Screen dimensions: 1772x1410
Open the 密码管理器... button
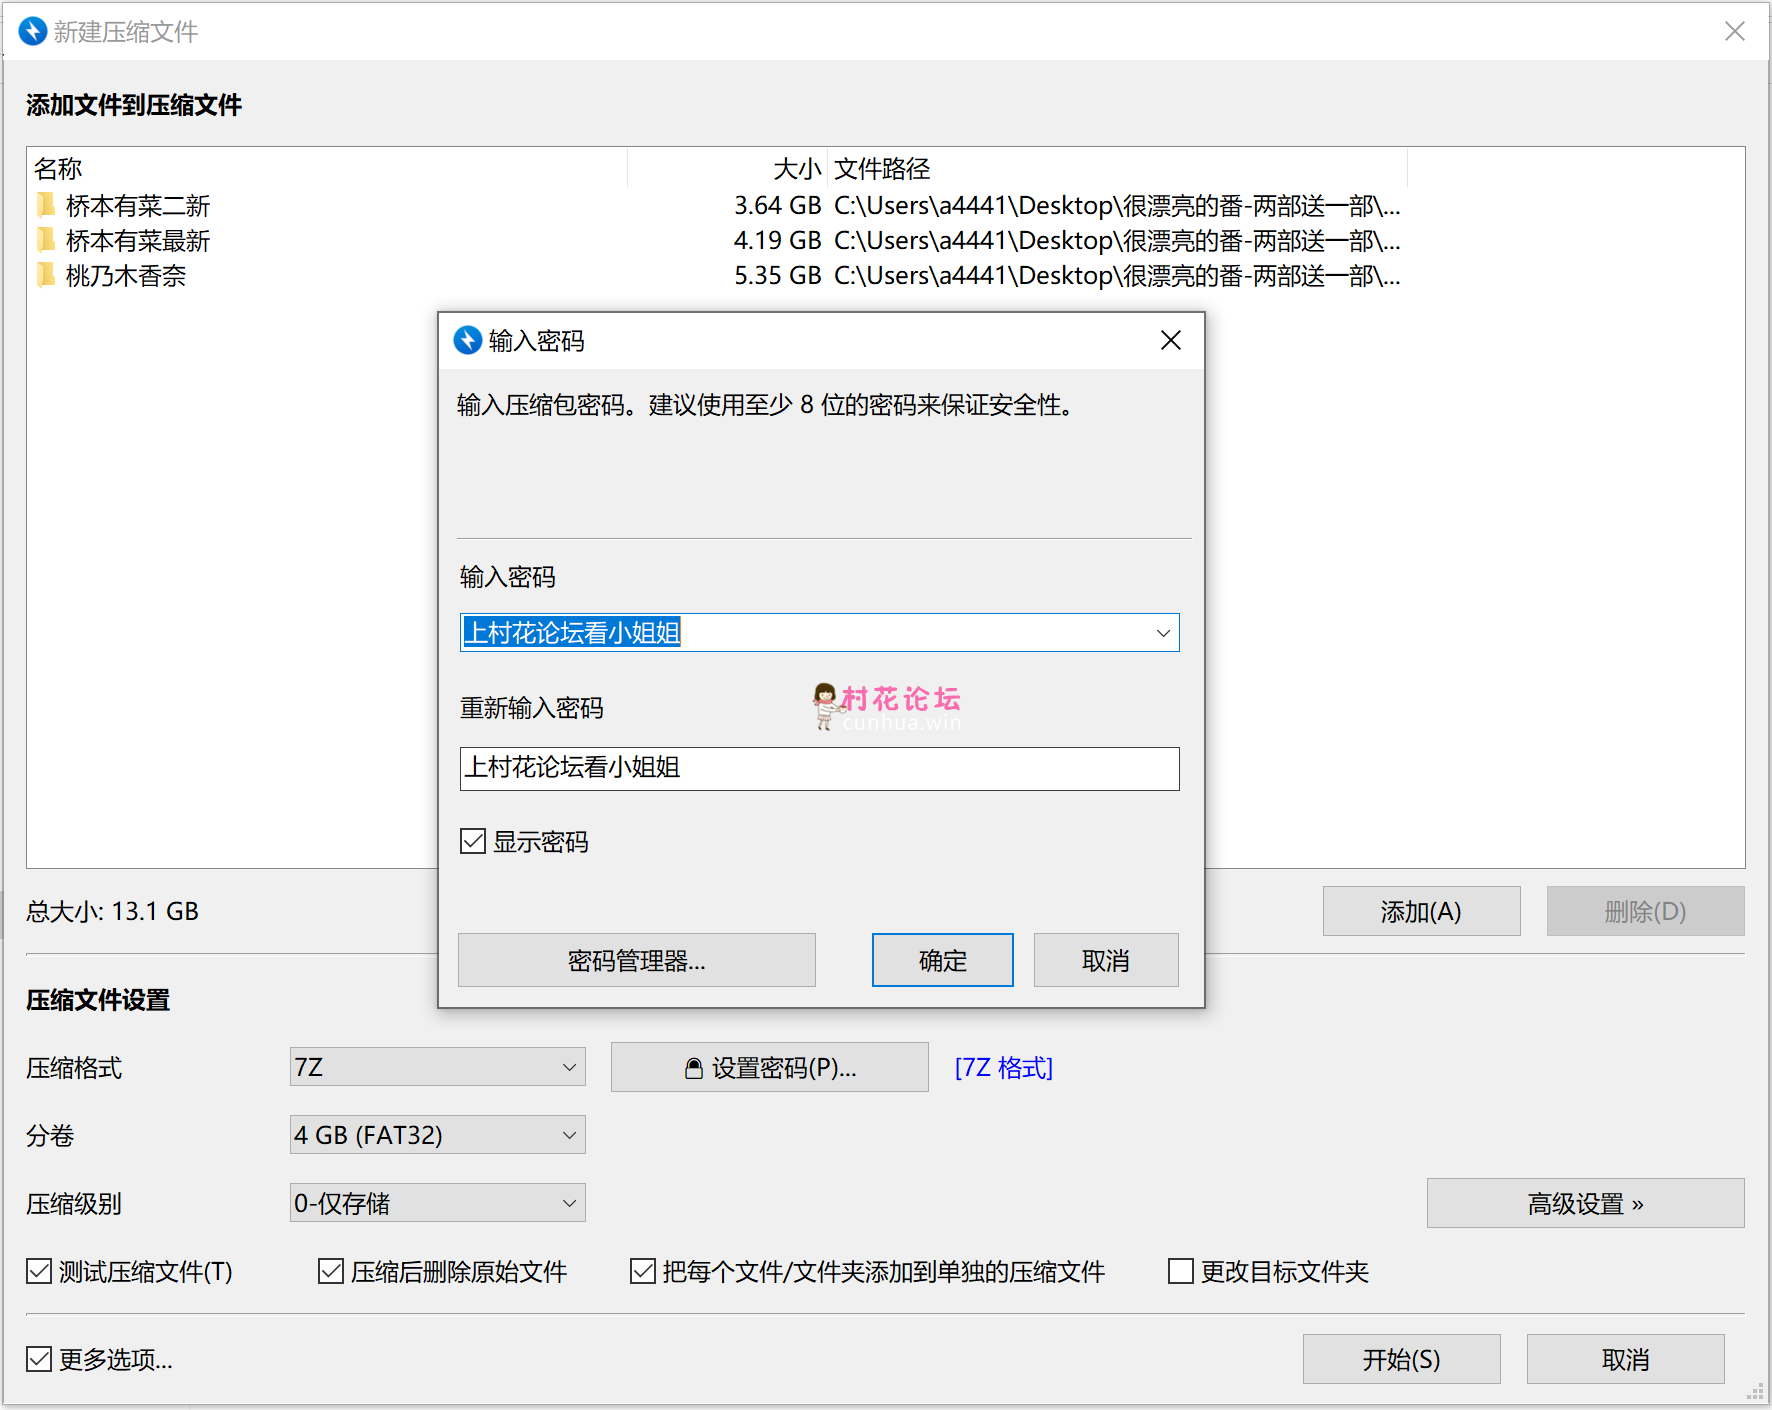pyautogui.click(x=637, y=960)
